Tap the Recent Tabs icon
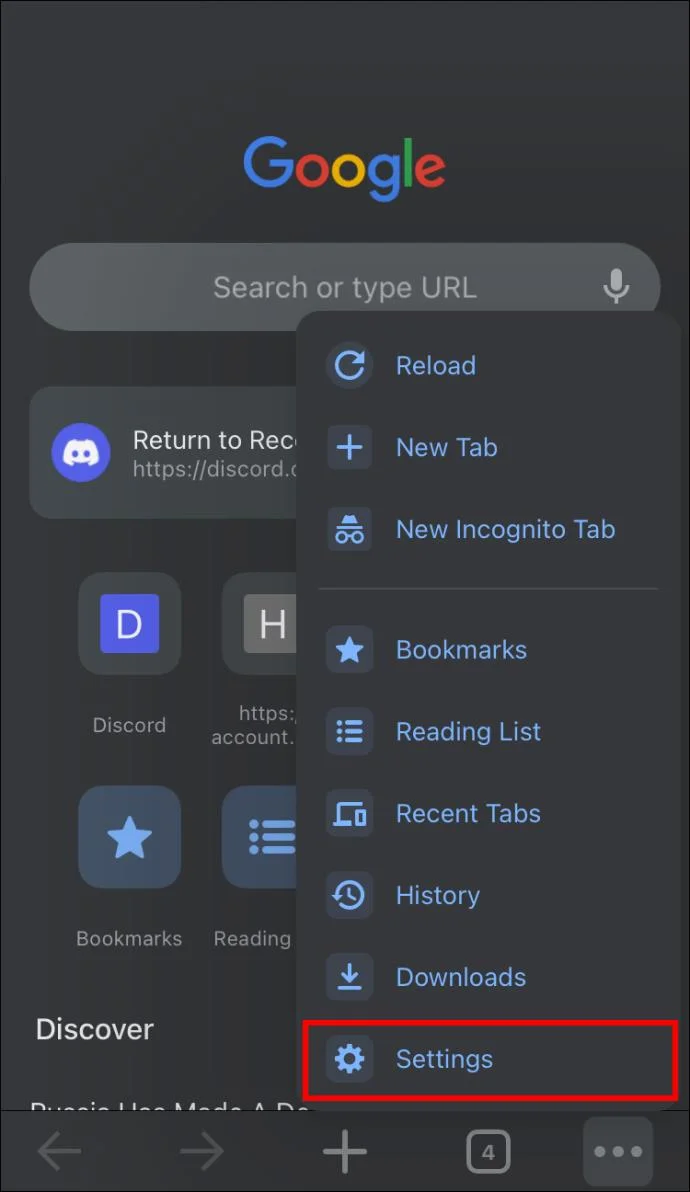The height and width of the screenshot is (1192, 690). (349, 813)
